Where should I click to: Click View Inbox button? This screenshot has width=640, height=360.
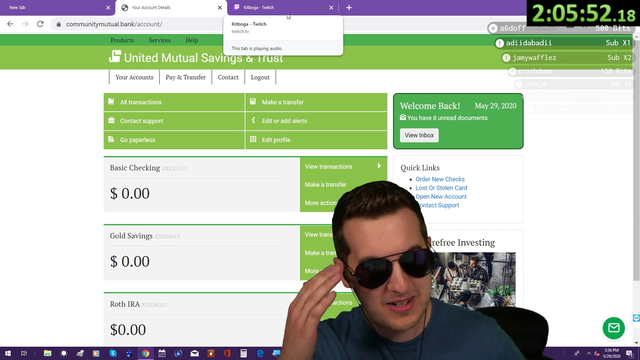(419, 135)
